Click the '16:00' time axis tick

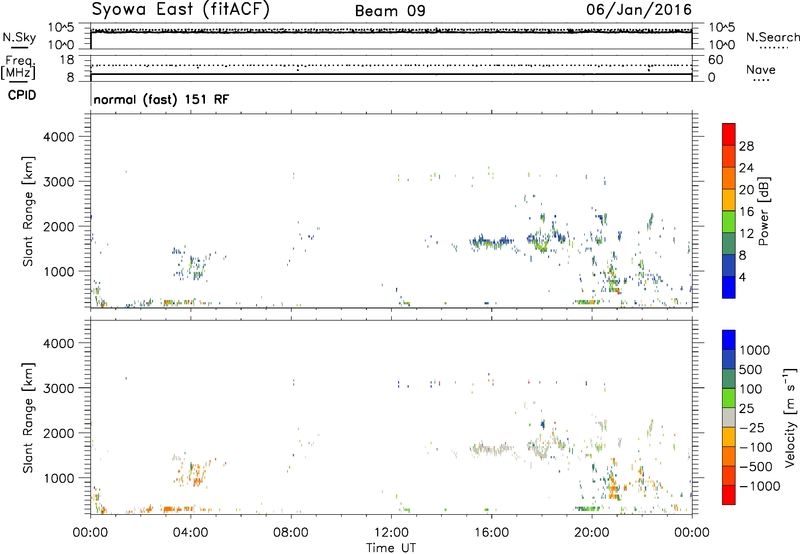coord(491,533)
